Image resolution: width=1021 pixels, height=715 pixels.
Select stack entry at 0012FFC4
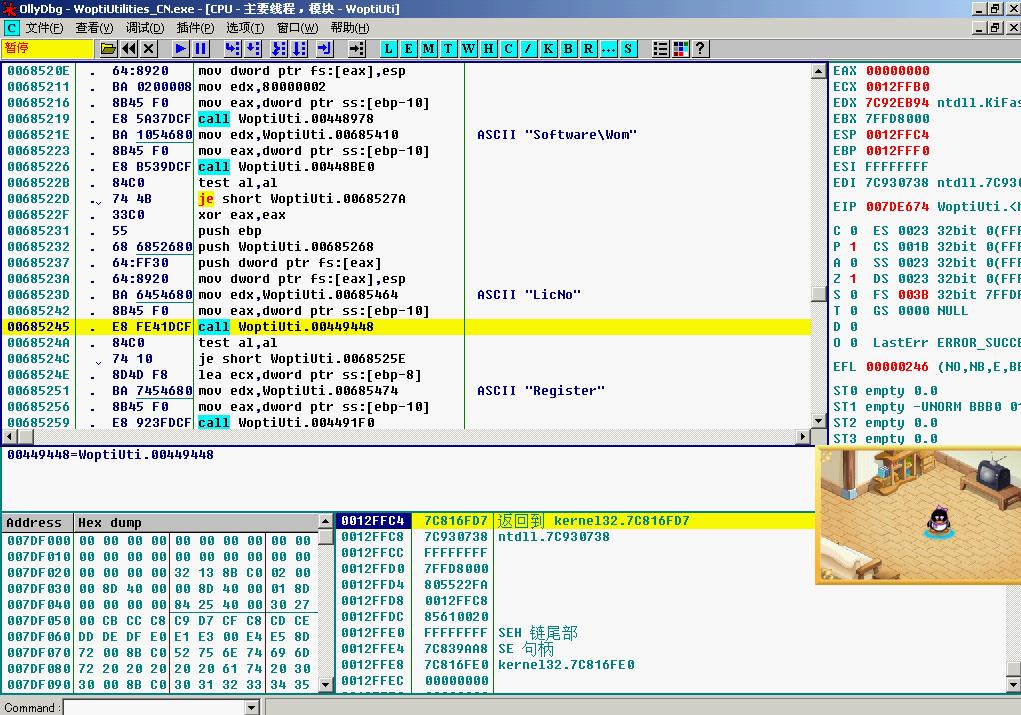(x=575, y=521)
